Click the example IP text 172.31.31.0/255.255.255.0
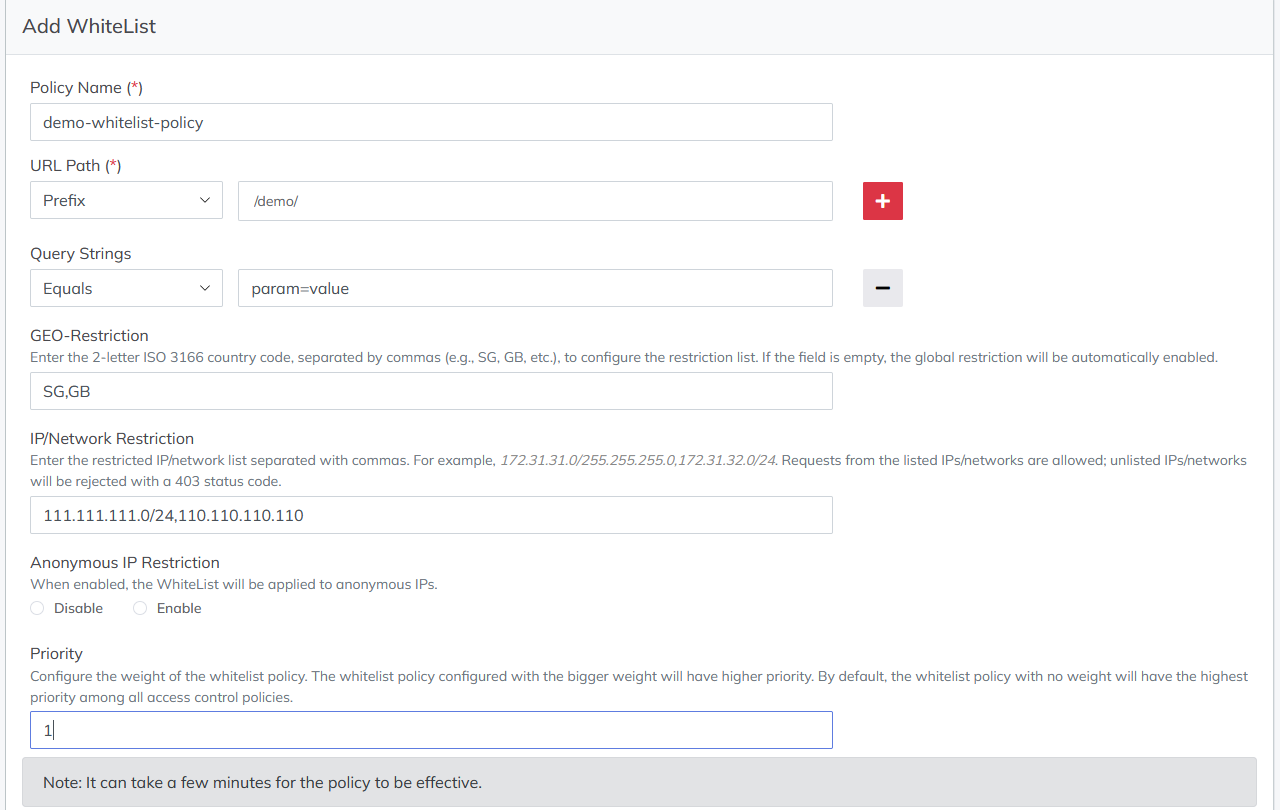The width and height of the screenshot is (1280, 810). tap(588, 461)
